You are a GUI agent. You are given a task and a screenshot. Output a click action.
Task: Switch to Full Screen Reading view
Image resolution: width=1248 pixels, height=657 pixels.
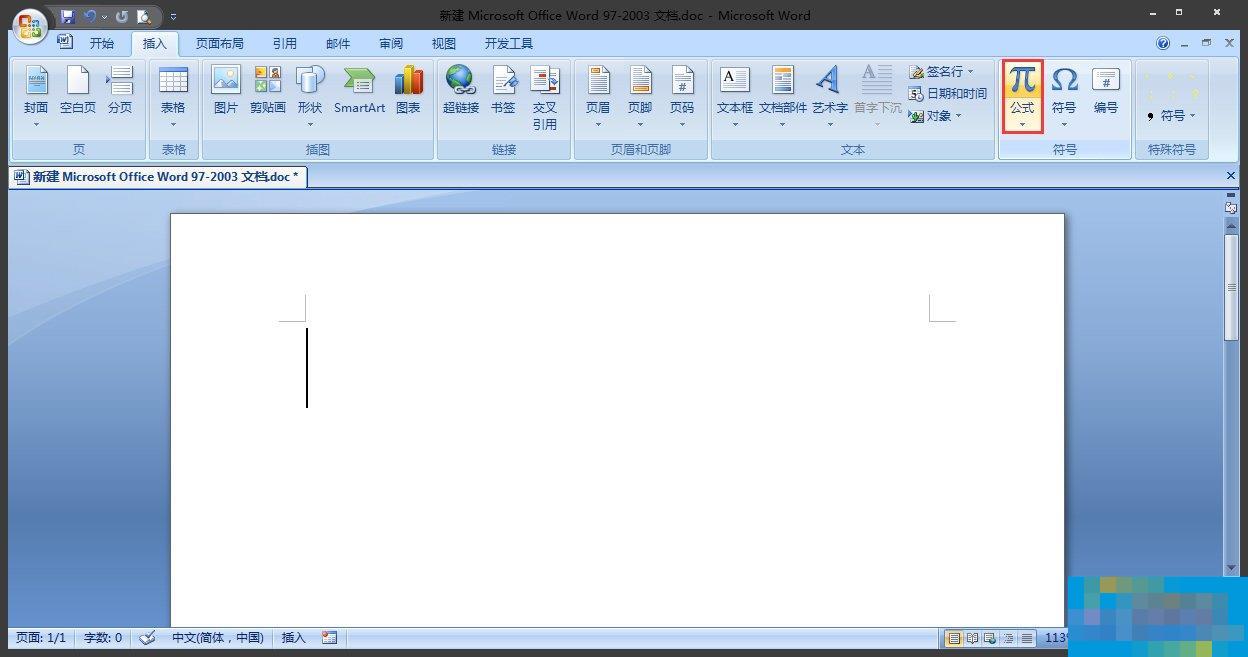click(x=972, y=638)
